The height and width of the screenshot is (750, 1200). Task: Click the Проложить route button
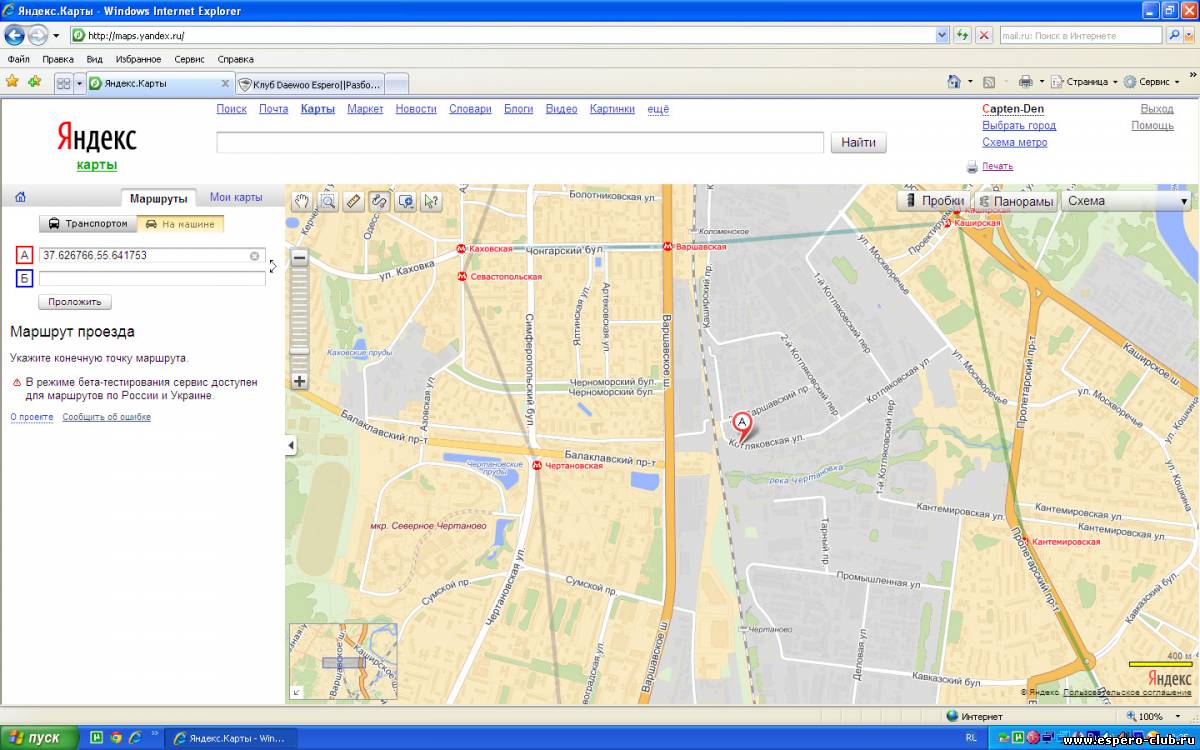coord(75,302)
